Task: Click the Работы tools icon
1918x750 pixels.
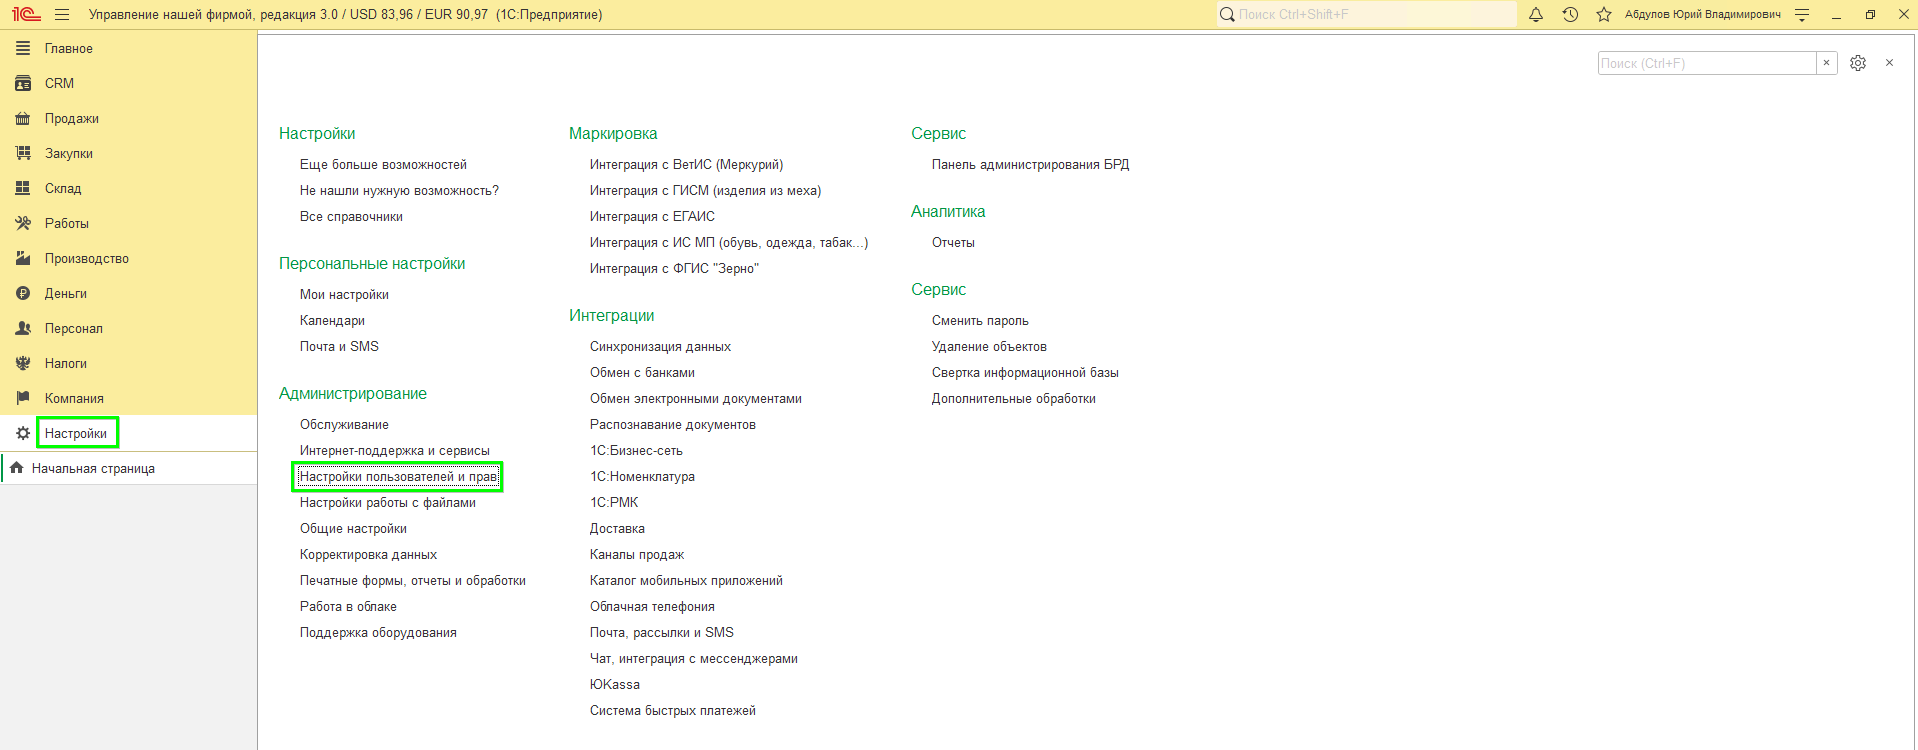Action: click(x=23, y=223)
